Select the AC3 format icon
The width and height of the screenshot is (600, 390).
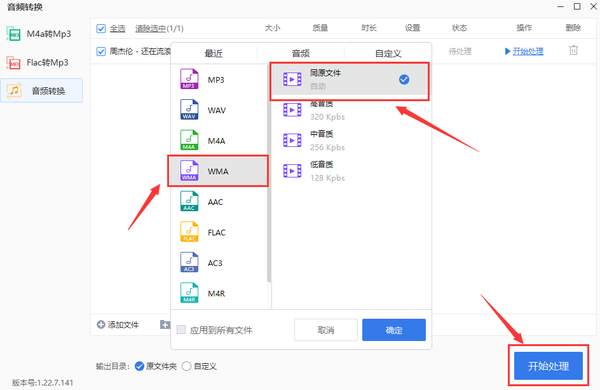click(189, 263)
